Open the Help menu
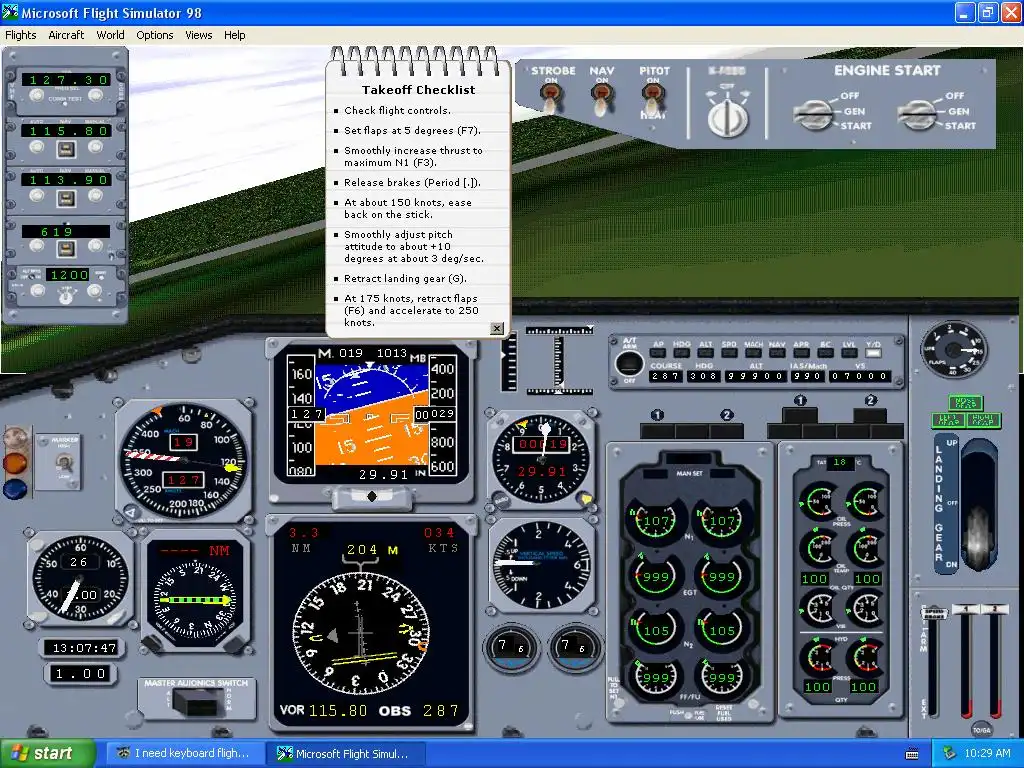This screenshot has width=1024, height=768. tap(234, 35)
